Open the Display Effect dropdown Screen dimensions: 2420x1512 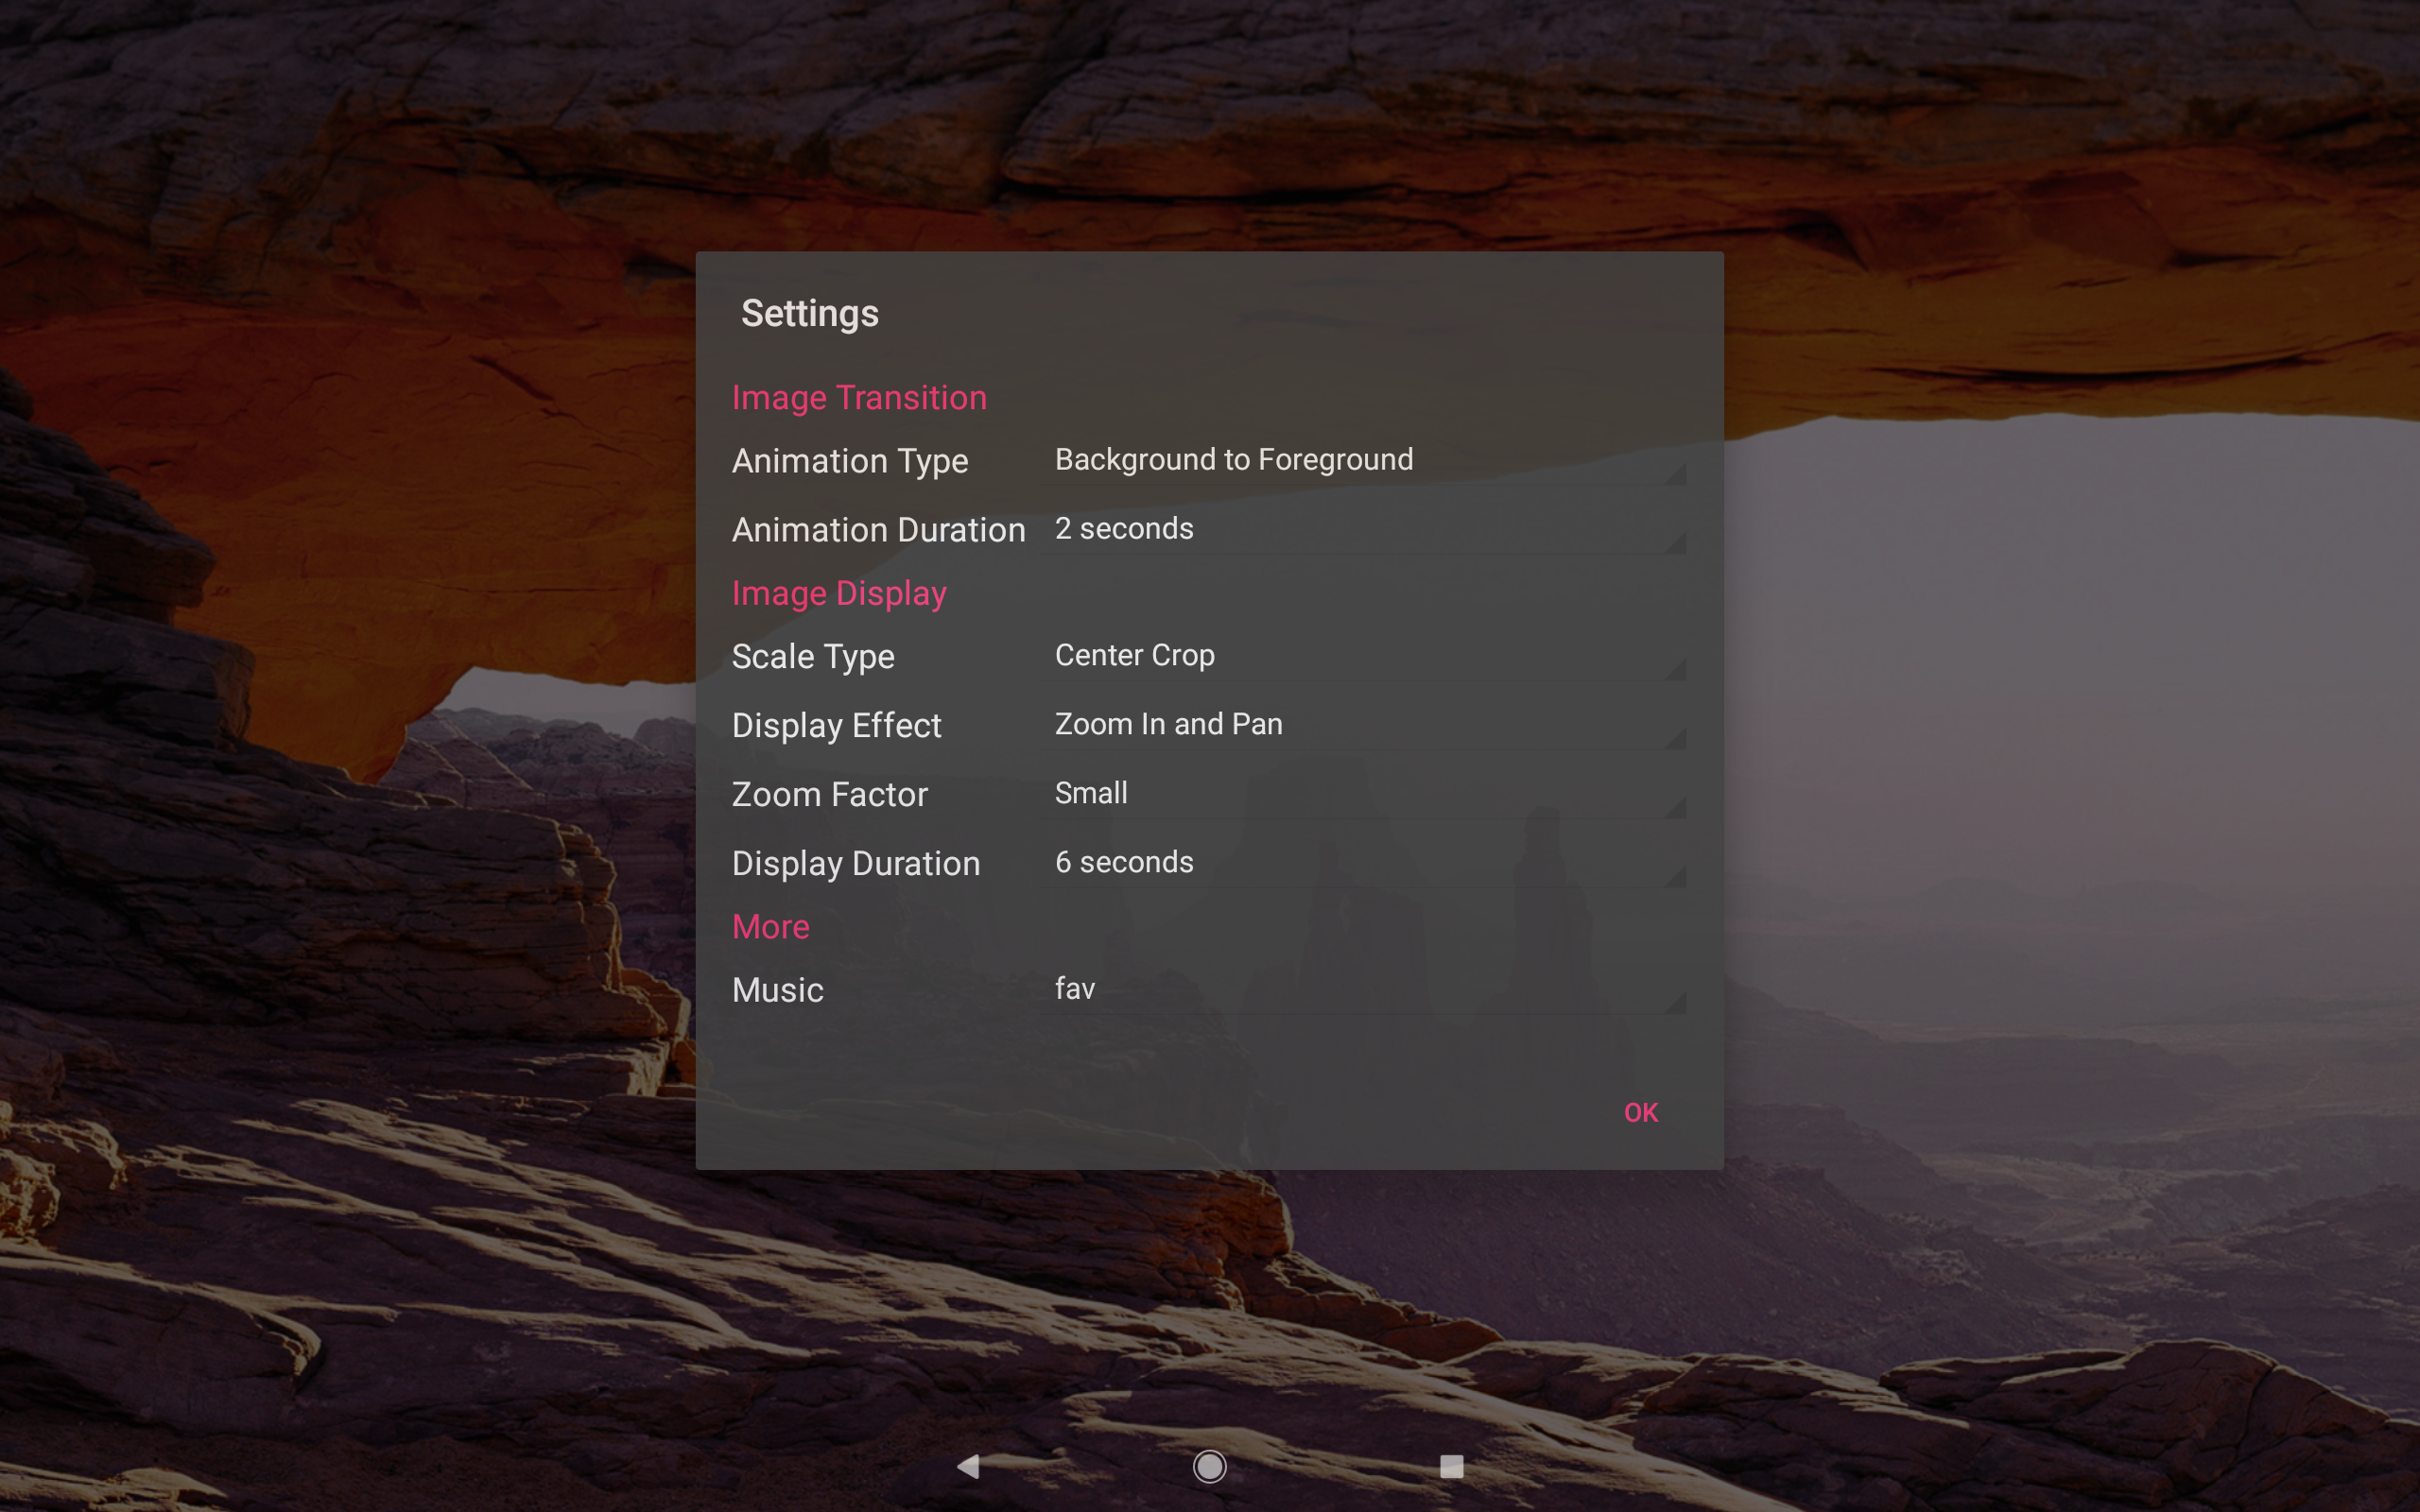(1362, 725)
